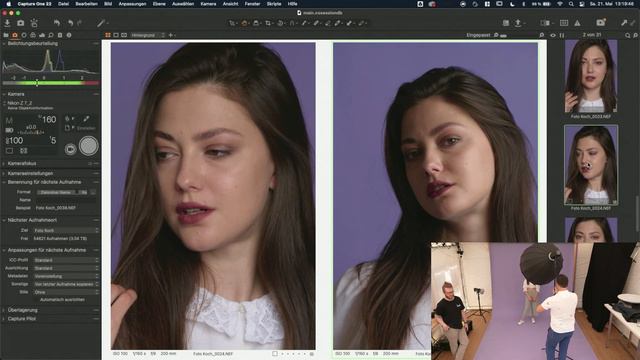Open the Details magnifier tool tab

click(51, 36)
